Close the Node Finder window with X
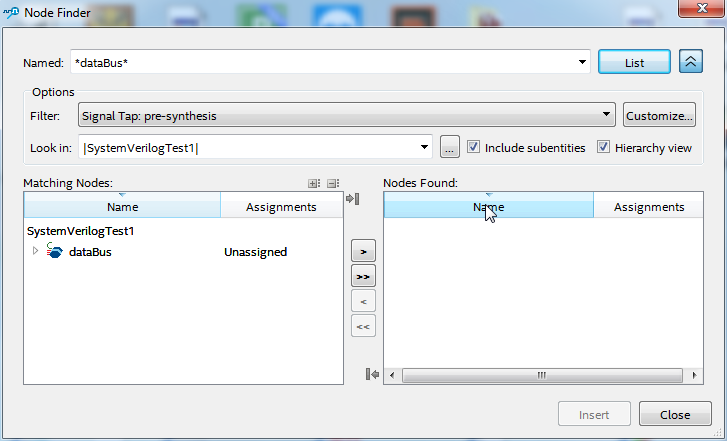Viewport: 727px width, 441px height. (701, 8)
